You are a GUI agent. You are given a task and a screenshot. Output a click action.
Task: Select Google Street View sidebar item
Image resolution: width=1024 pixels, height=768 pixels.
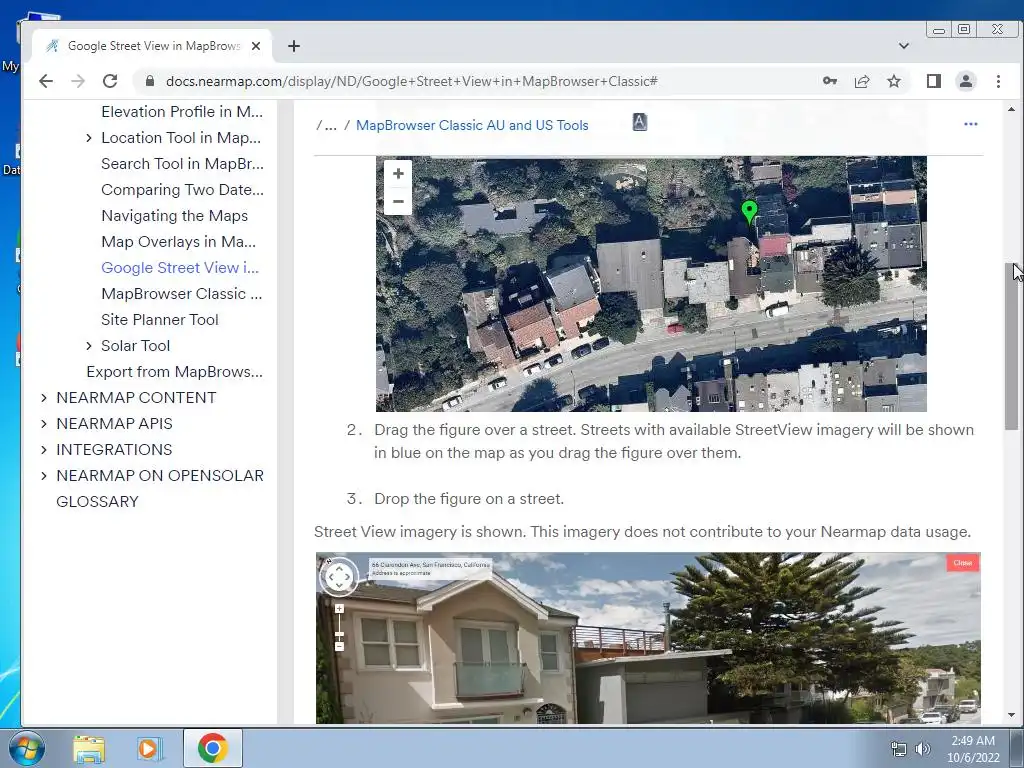(180, 268)
